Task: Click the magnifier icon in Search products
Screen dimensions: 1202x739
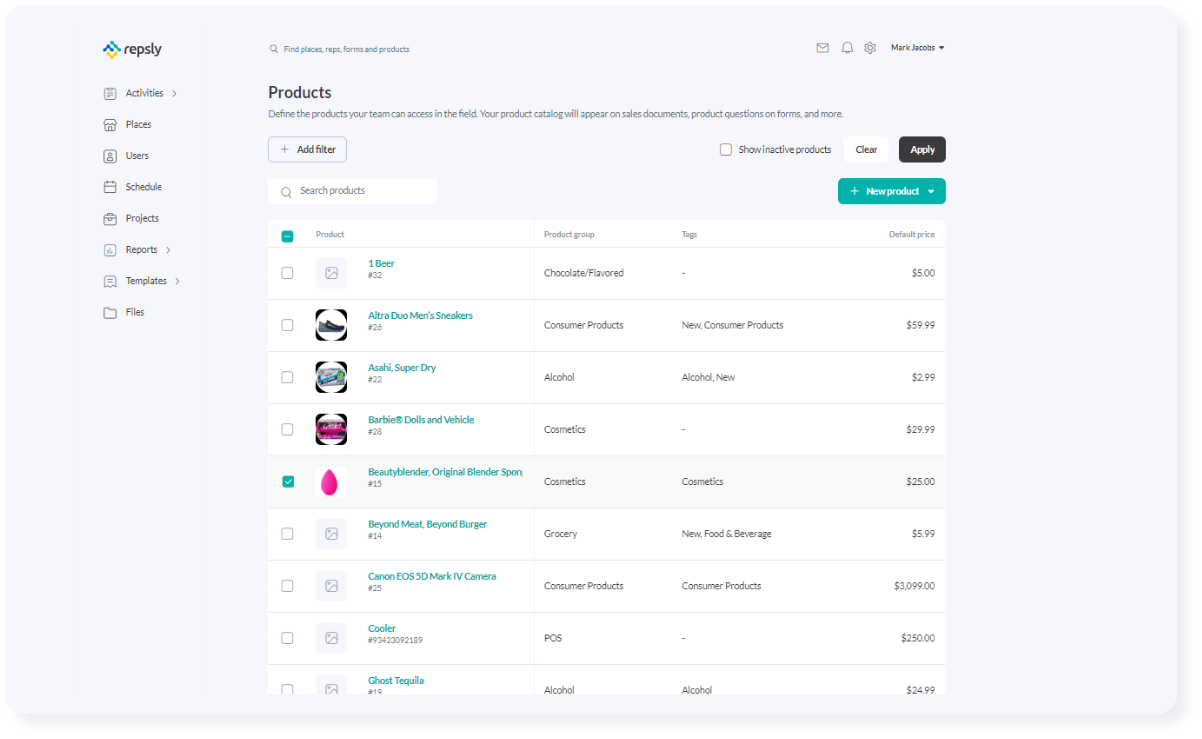Action: click(287, 191)
